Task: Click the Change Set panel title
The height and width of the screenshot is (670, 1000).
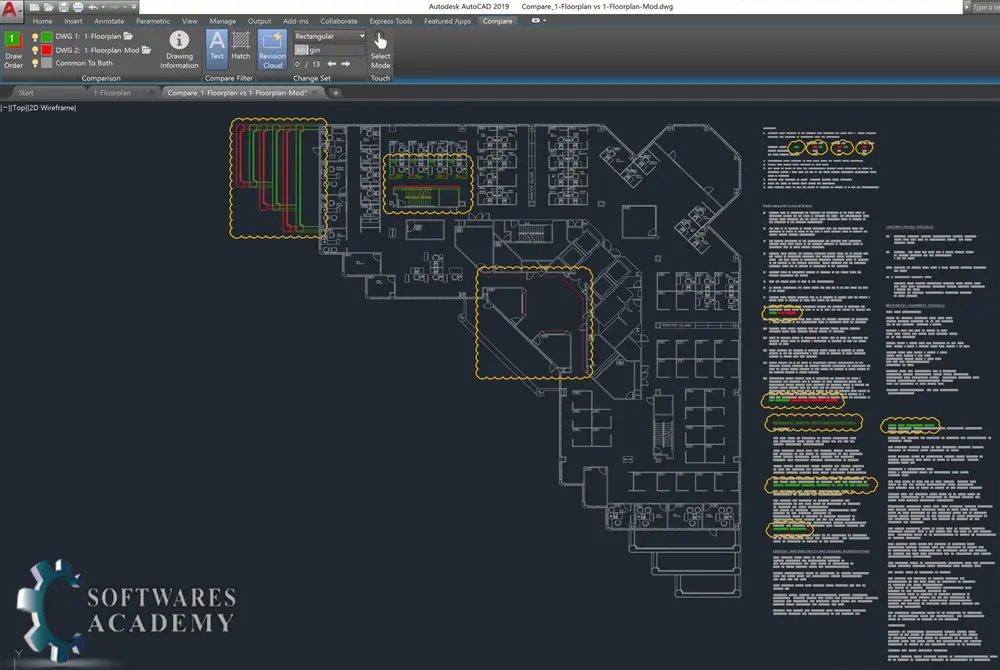Action: pyautogui.click(x=312, y=78)
